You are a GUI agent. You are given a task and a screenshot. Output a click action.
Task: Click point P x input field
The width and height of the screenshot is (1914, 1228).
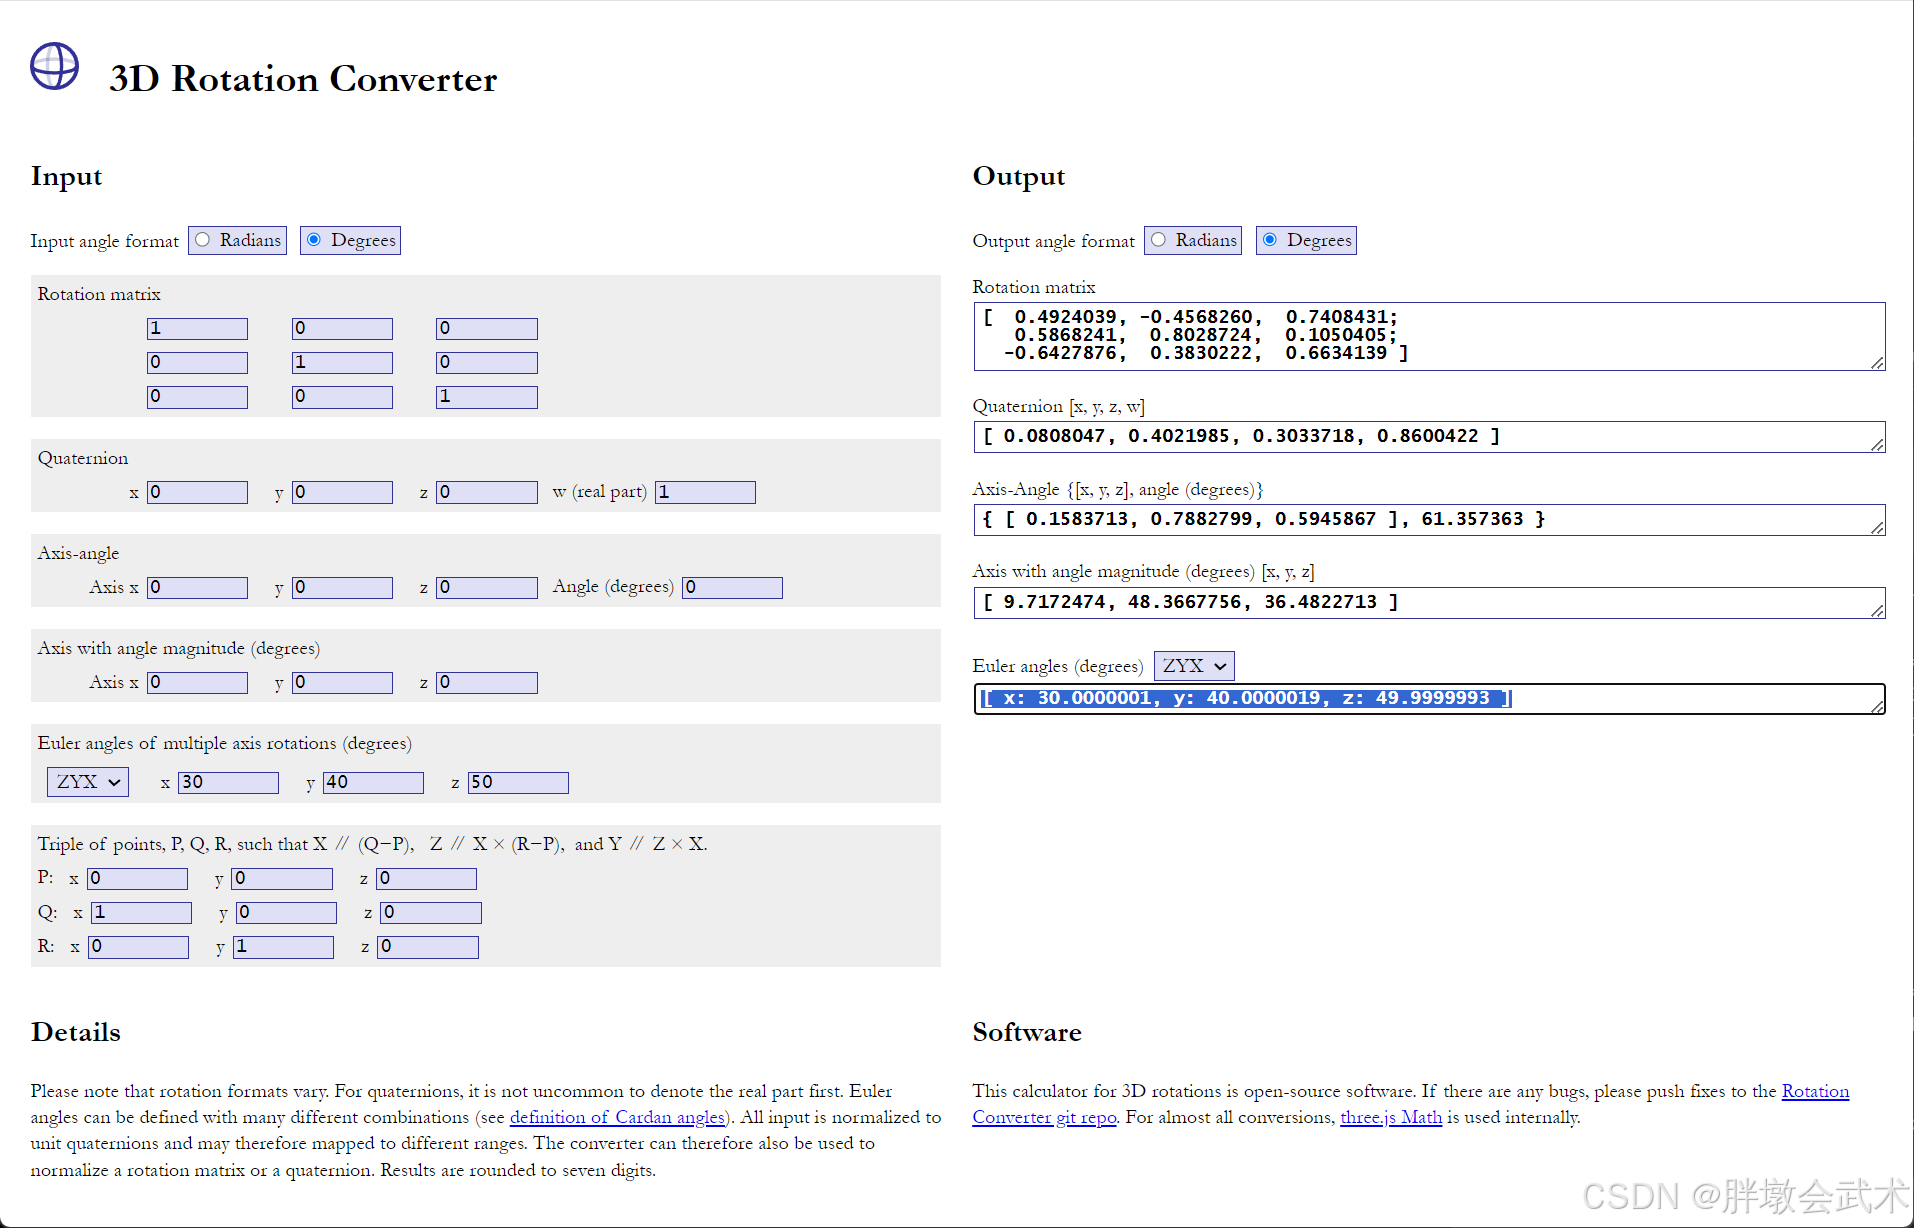[x=137, y=879]
